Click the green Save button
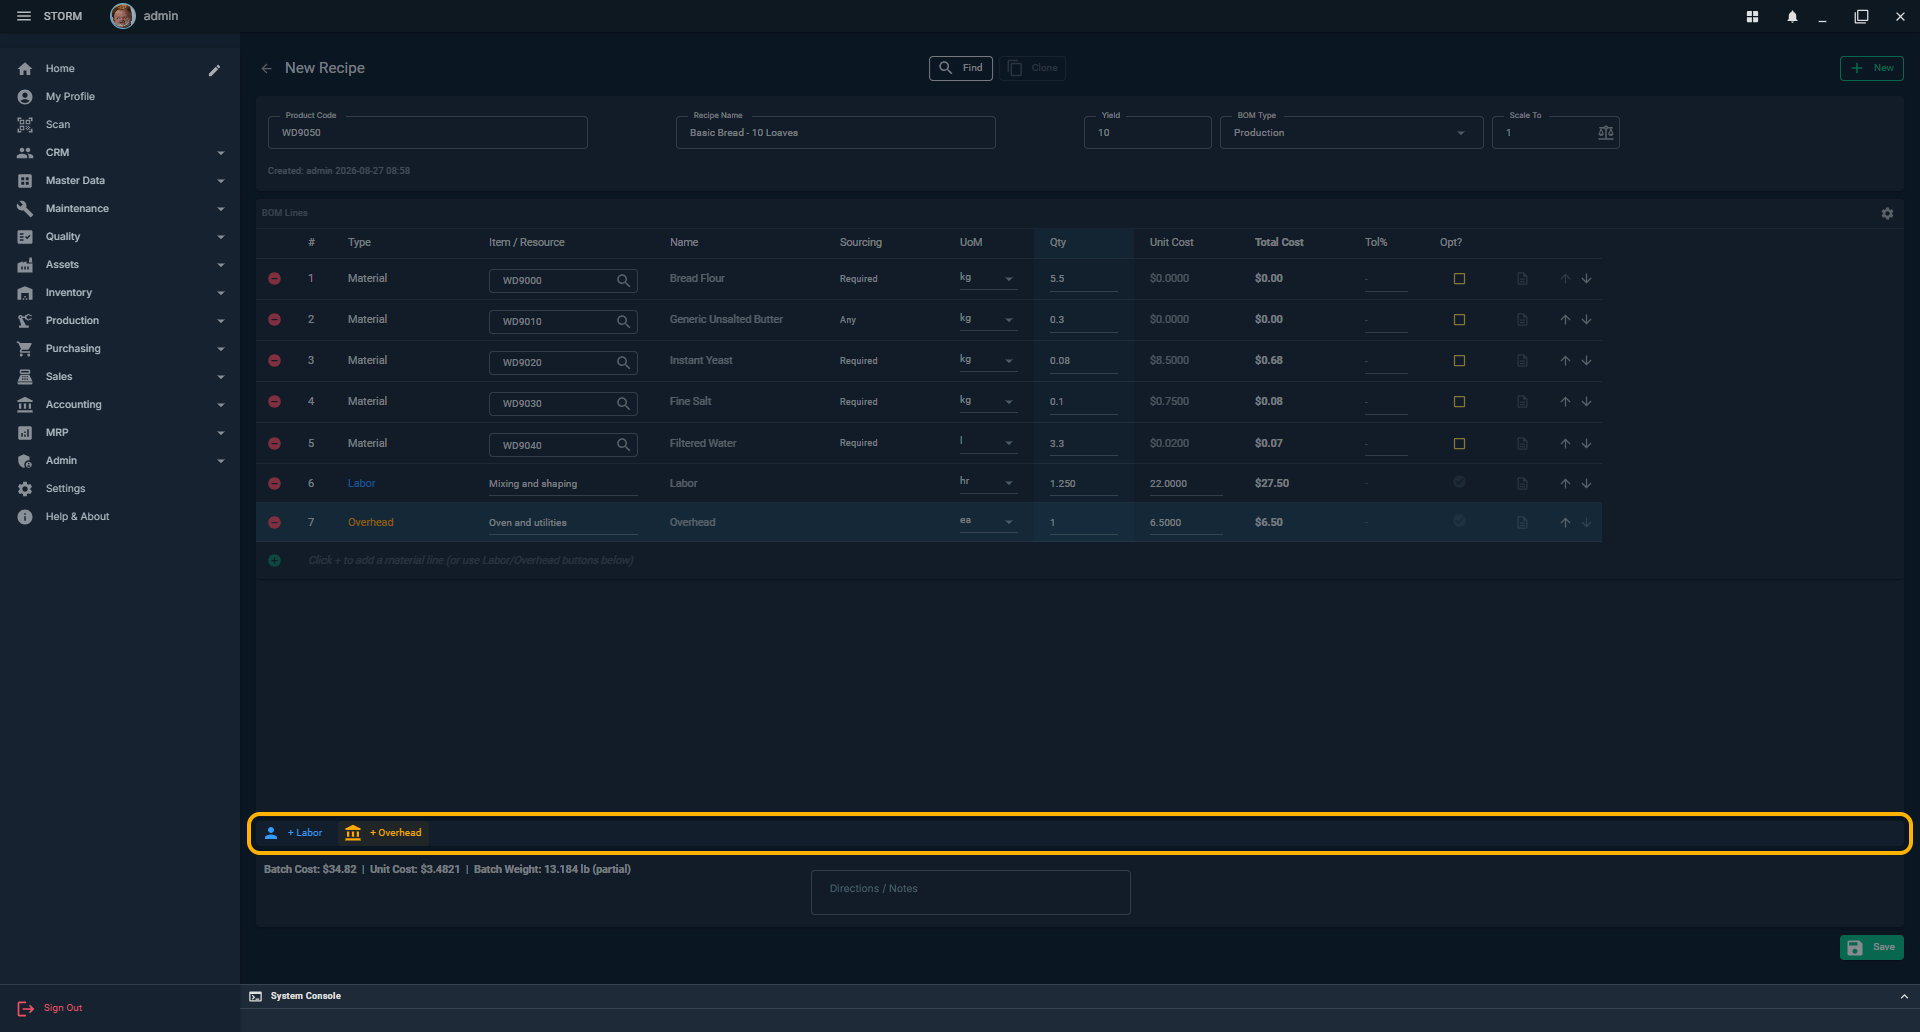 pyautogui.click(x=1871, y=947)
